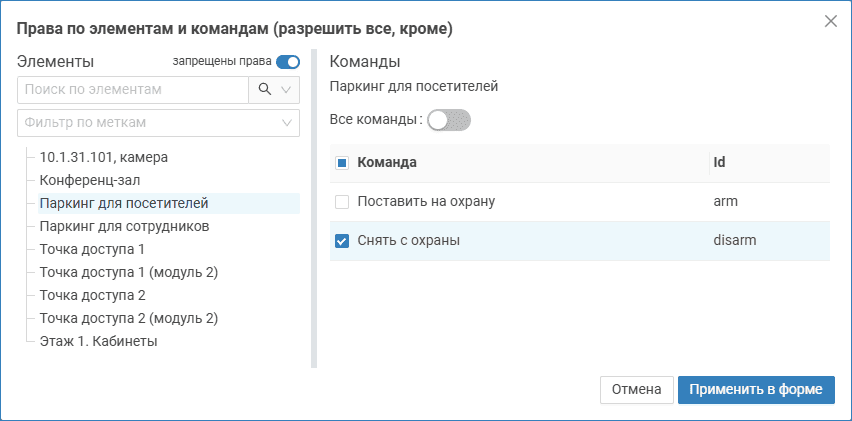The width and height of the screenshot is (852, 421).
Task: Click 'Применить в форме' button
Action: pos(756,389)
